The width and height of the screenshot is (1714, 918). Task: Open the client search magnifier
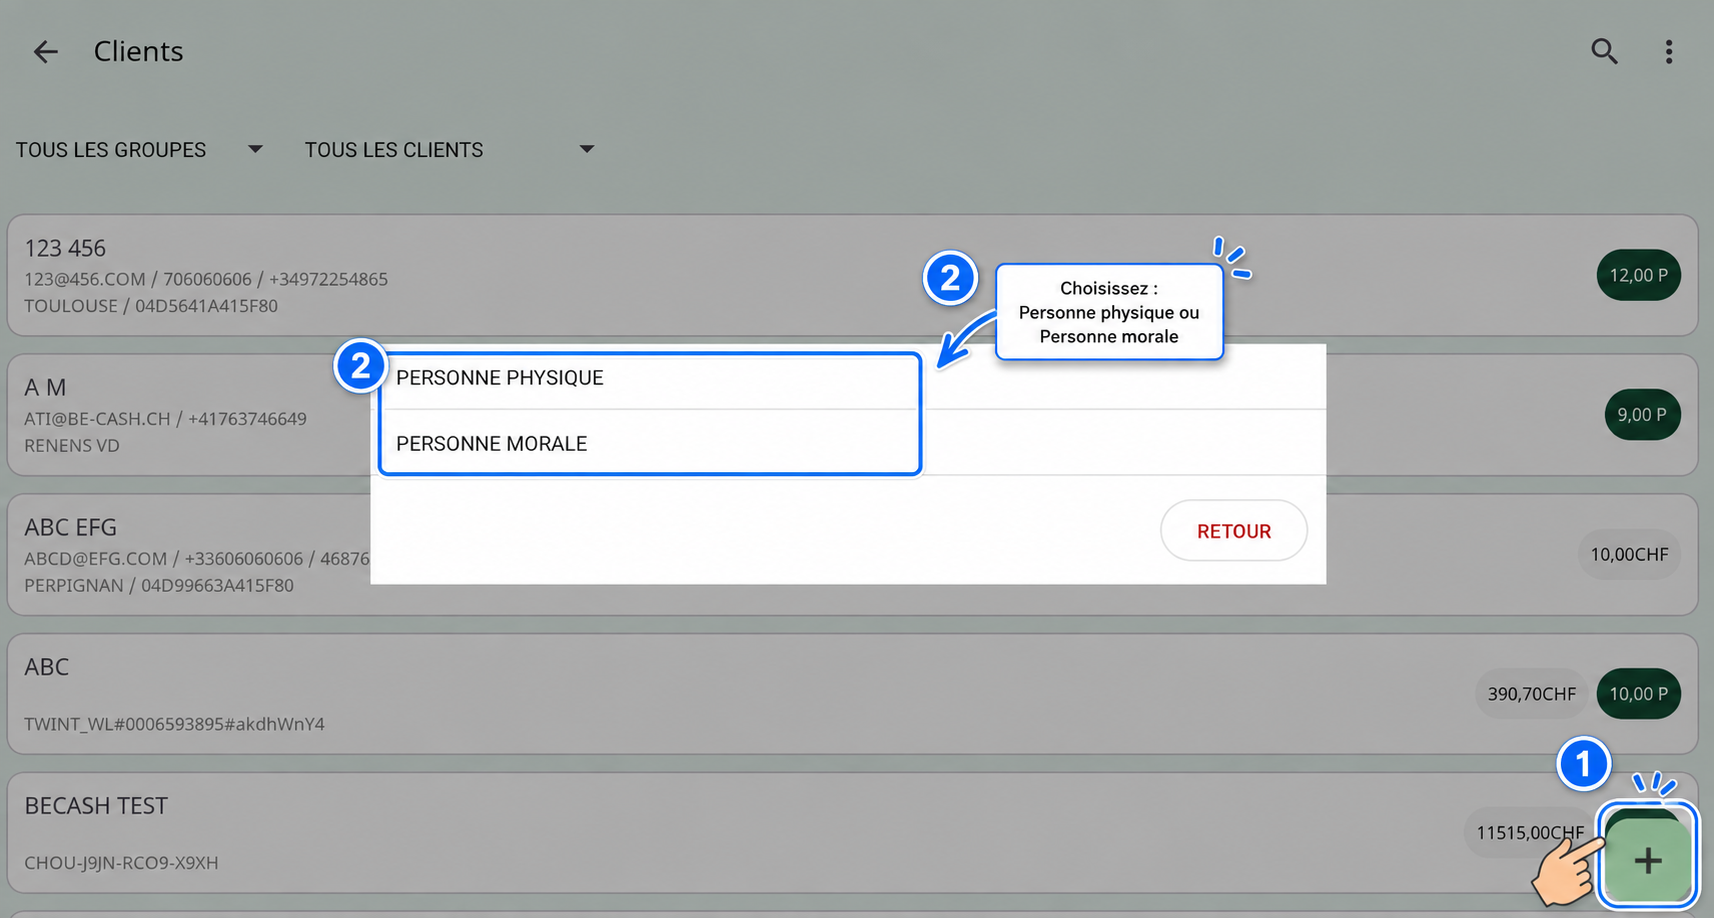click(x=1604, y=51)
